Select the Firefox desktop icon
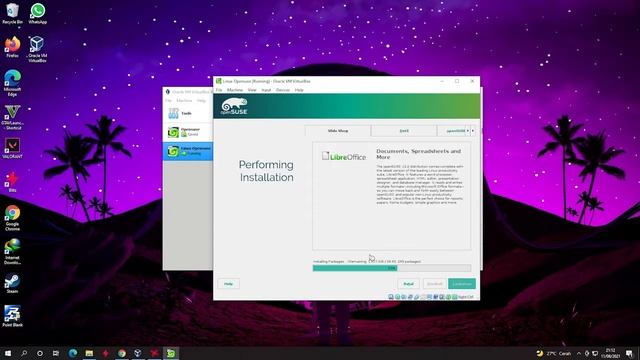This screenshot has height=360, width=640. [12, 47]
